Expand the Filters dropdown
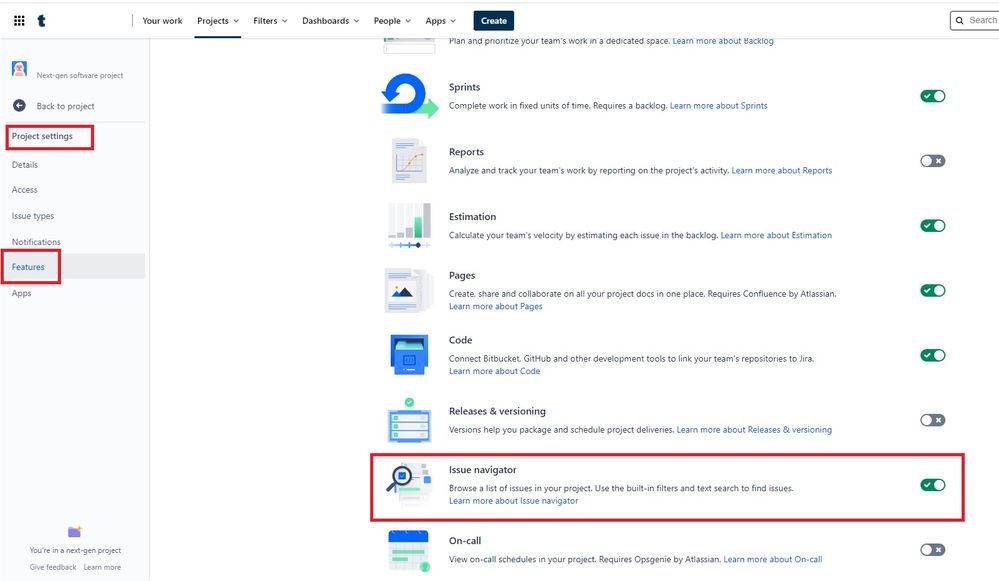999x581 pixels. (270, 20)
